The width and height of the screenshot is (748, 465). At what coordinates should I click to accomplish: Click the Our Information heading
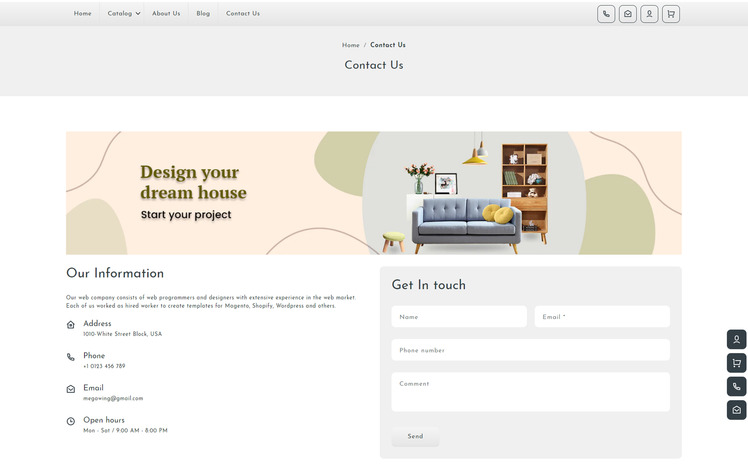(115, 273)
